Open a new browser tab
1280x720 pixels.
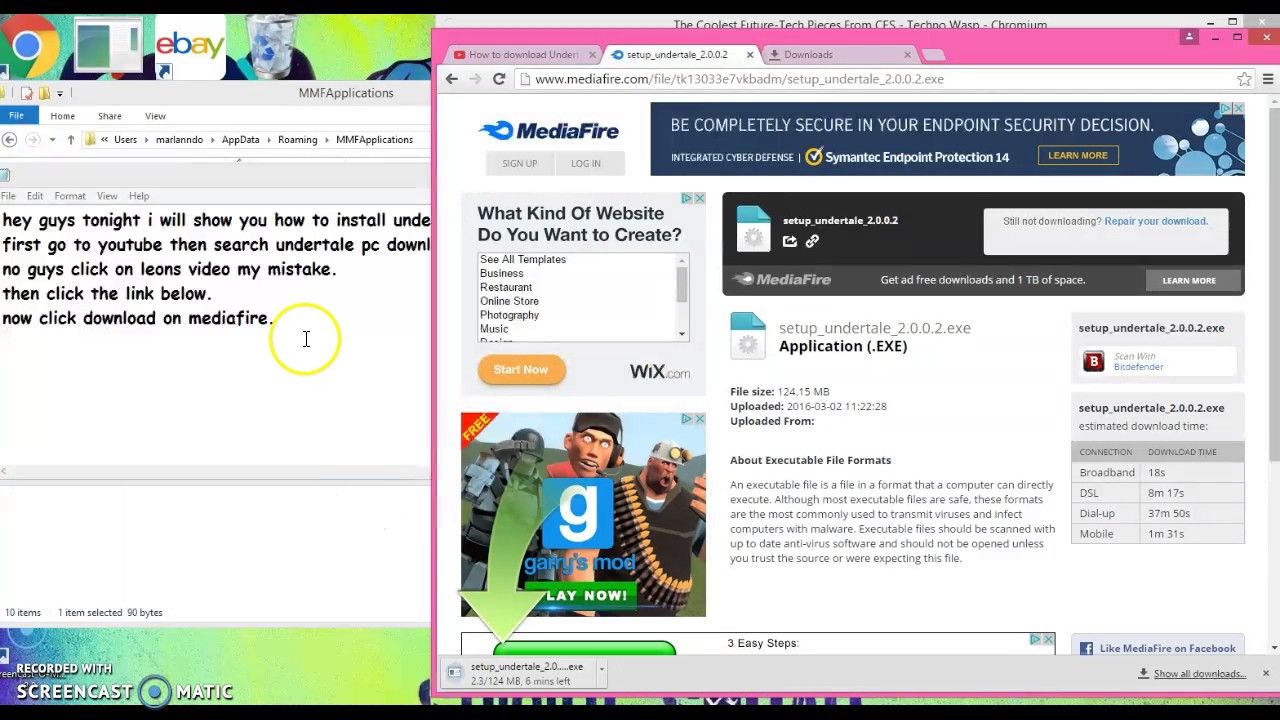pos(932,55)
